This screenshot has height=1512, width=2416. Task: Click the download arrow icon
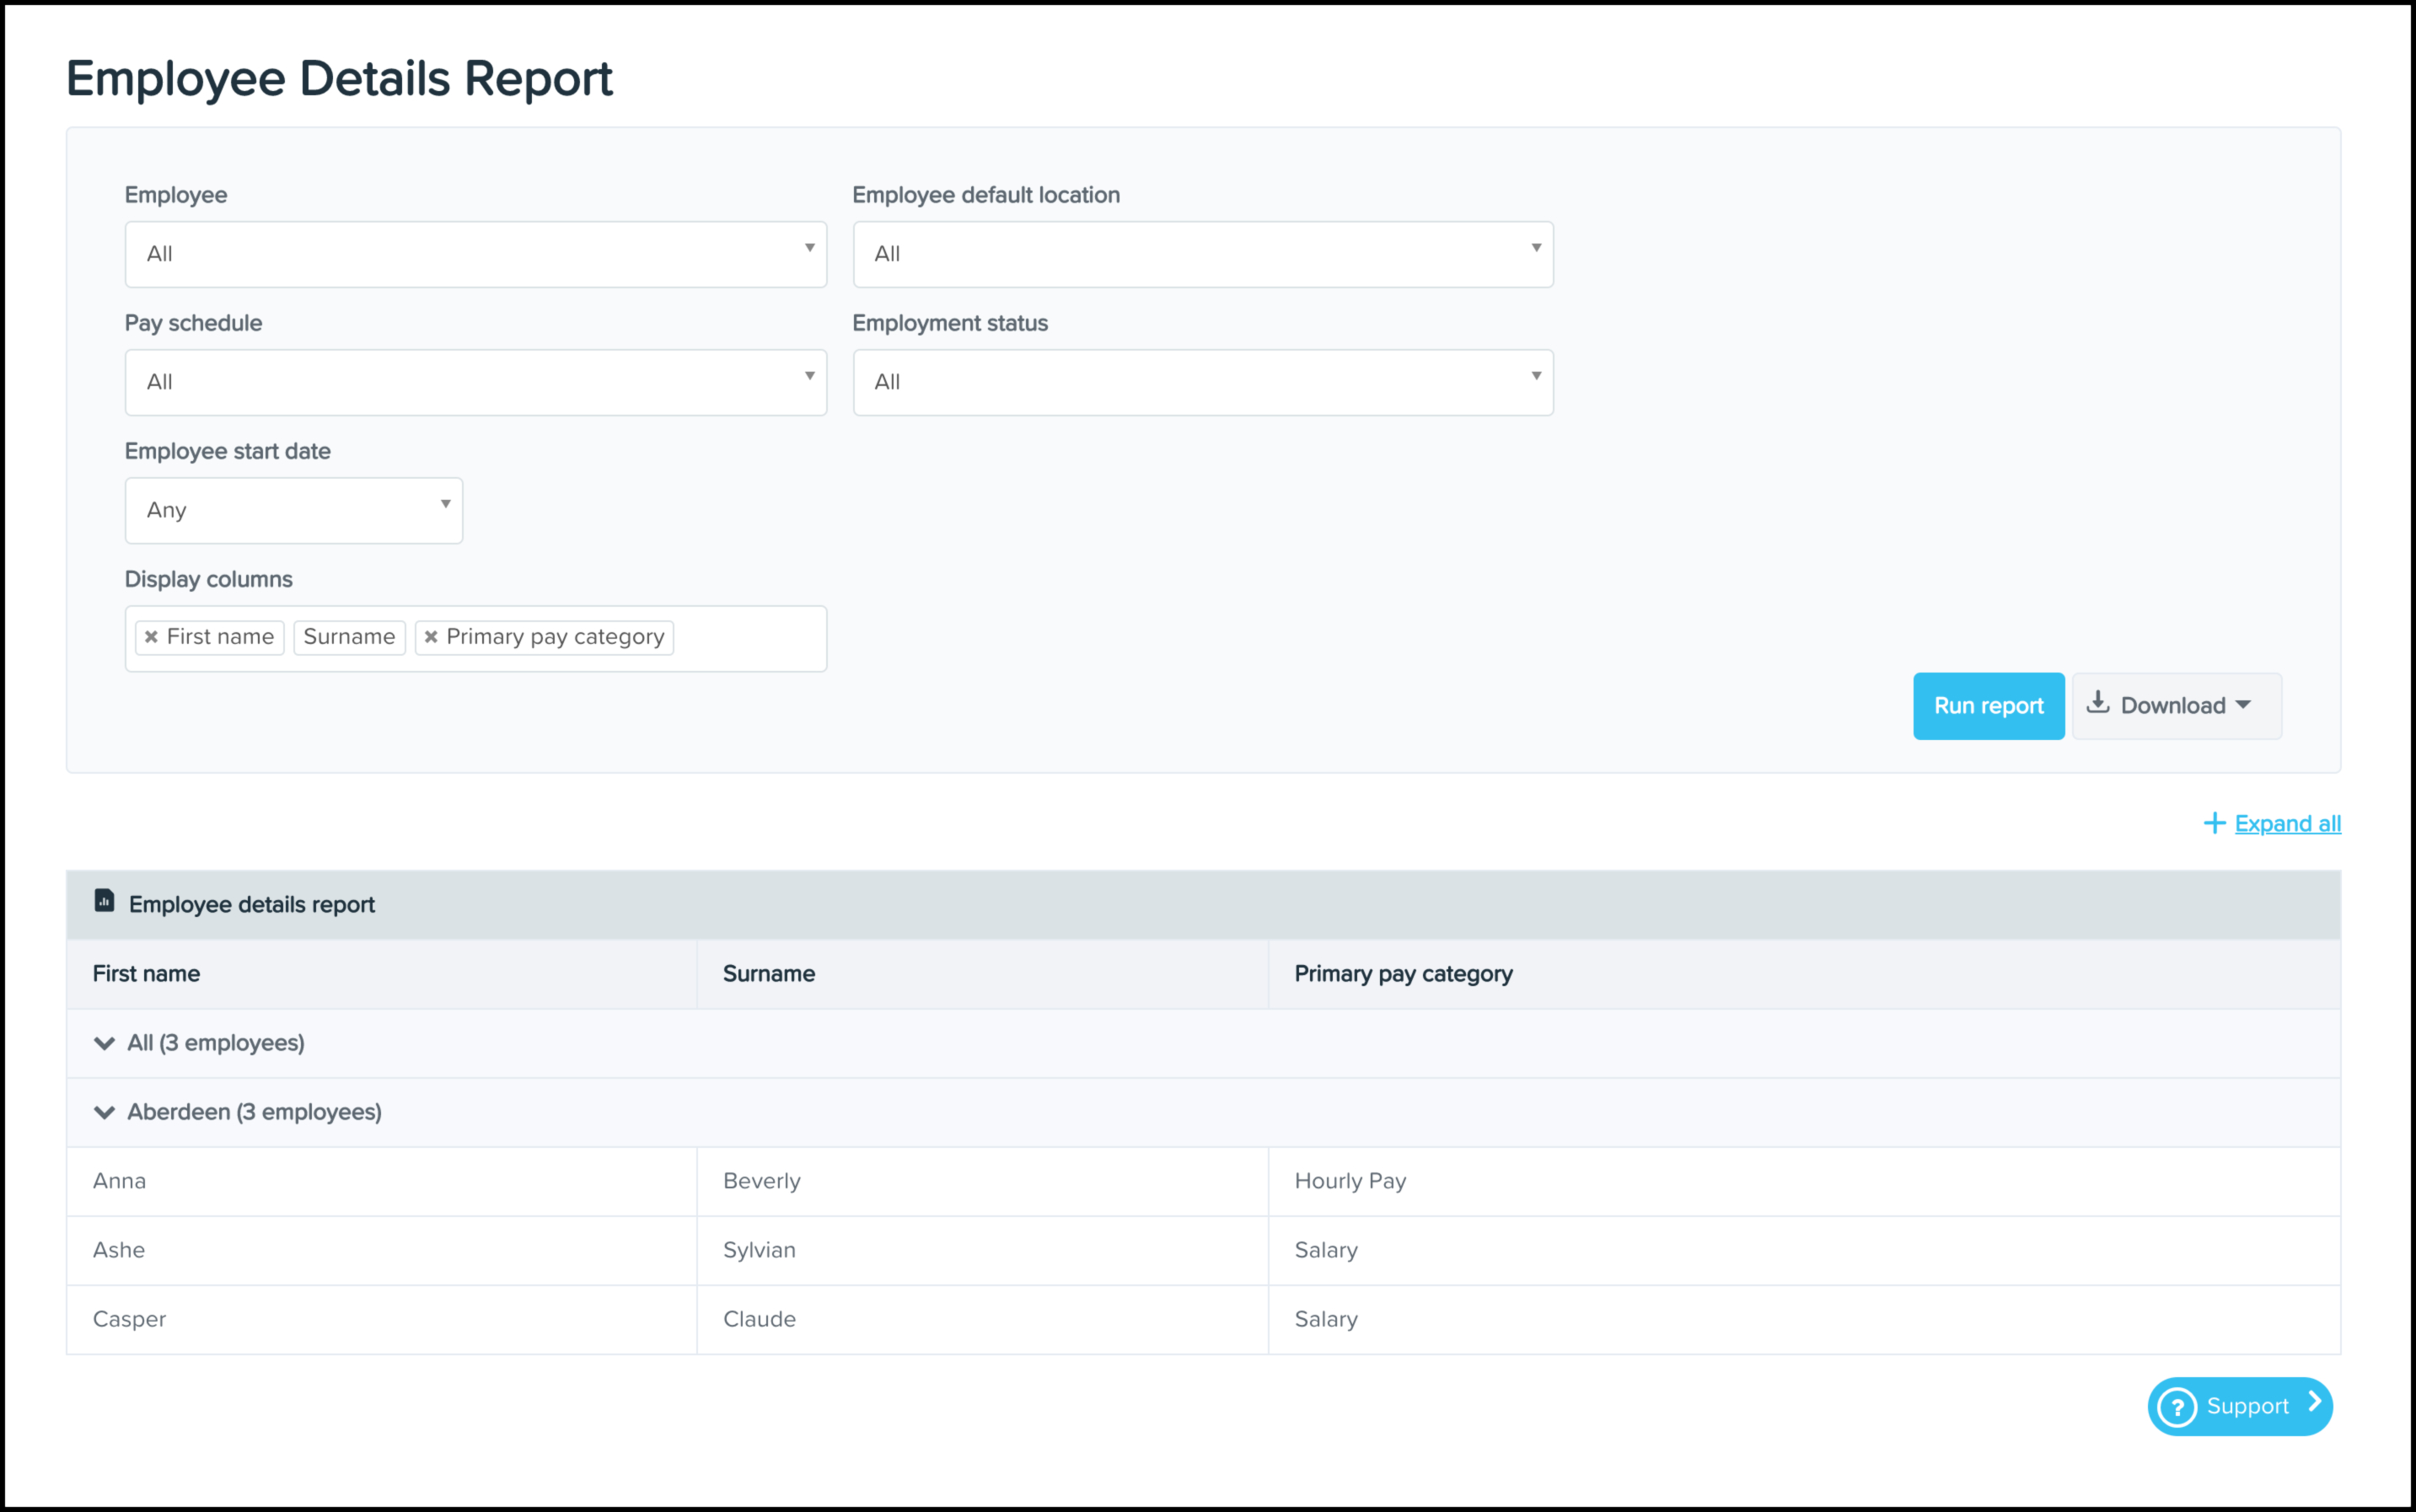click(x=2098, y=703)
